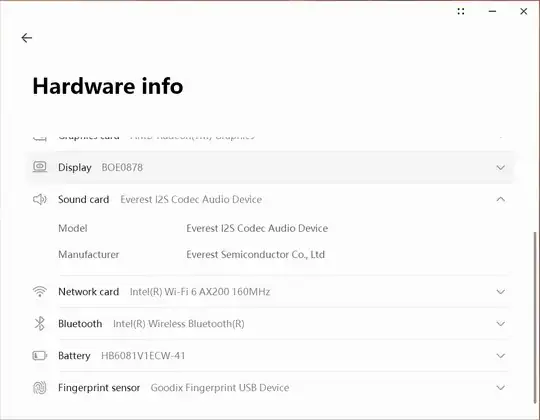Viewport: 540px width, 420px height.
Task: Click Everest Semiconductor Co., Ltd text
Action: pos(256,254)
